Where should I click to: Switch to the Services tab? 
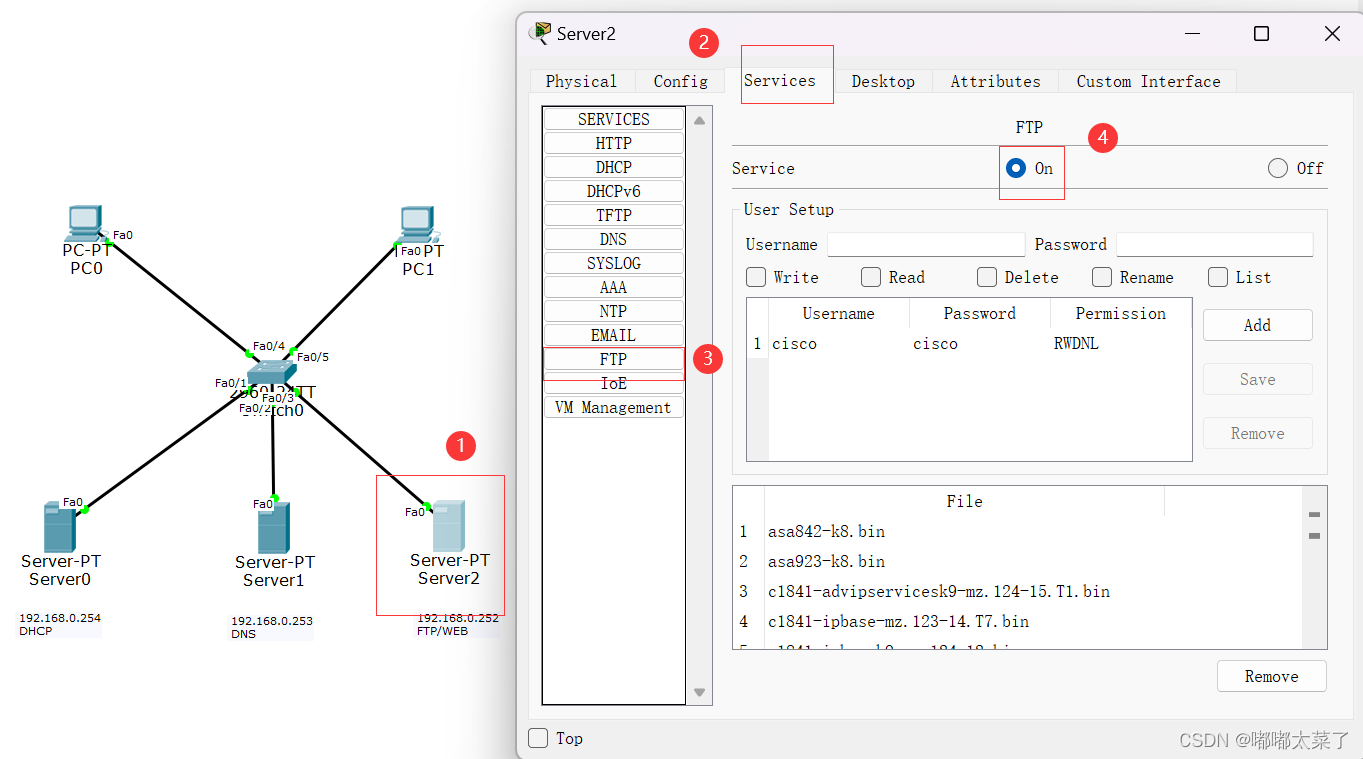pos(780,80)
